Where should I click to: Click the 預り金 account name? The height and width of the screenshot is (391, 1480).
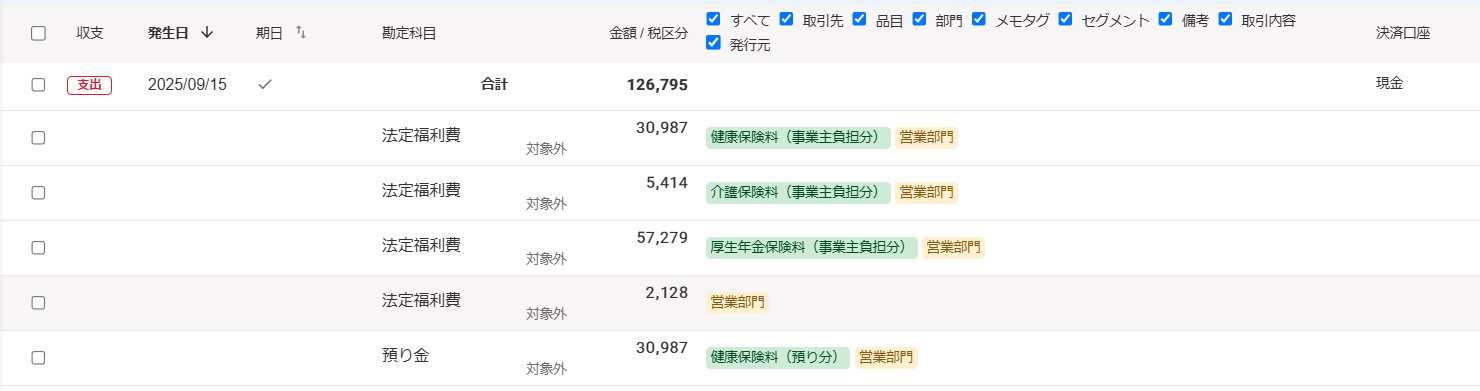[405, 355]
